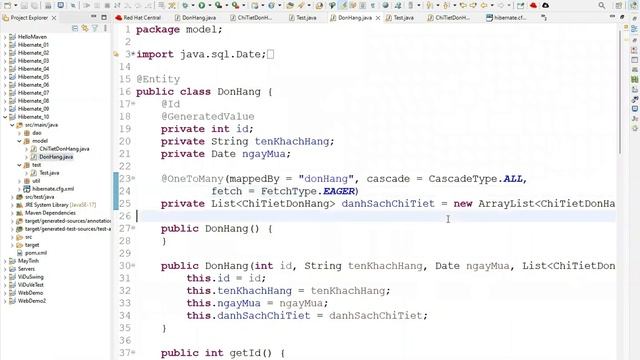Switch to Red Hat Central tab
This screenshot has height=360, width=640.
coord(138,18)
